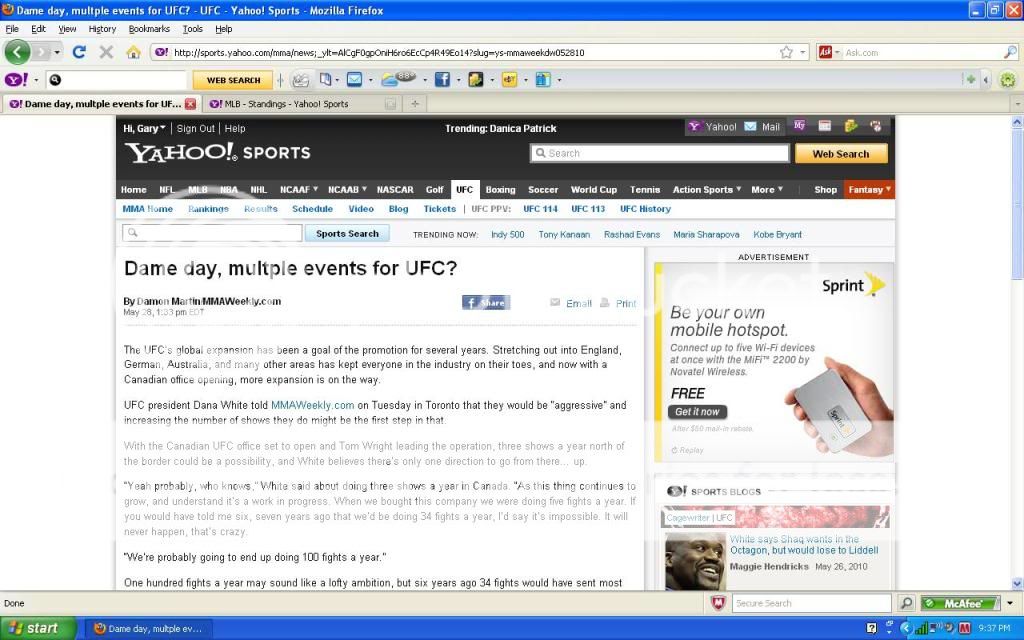The image size is (1024, 640).
Task: Click the yellow WEB SEARCH toolbar button
Action: point(233,80)
